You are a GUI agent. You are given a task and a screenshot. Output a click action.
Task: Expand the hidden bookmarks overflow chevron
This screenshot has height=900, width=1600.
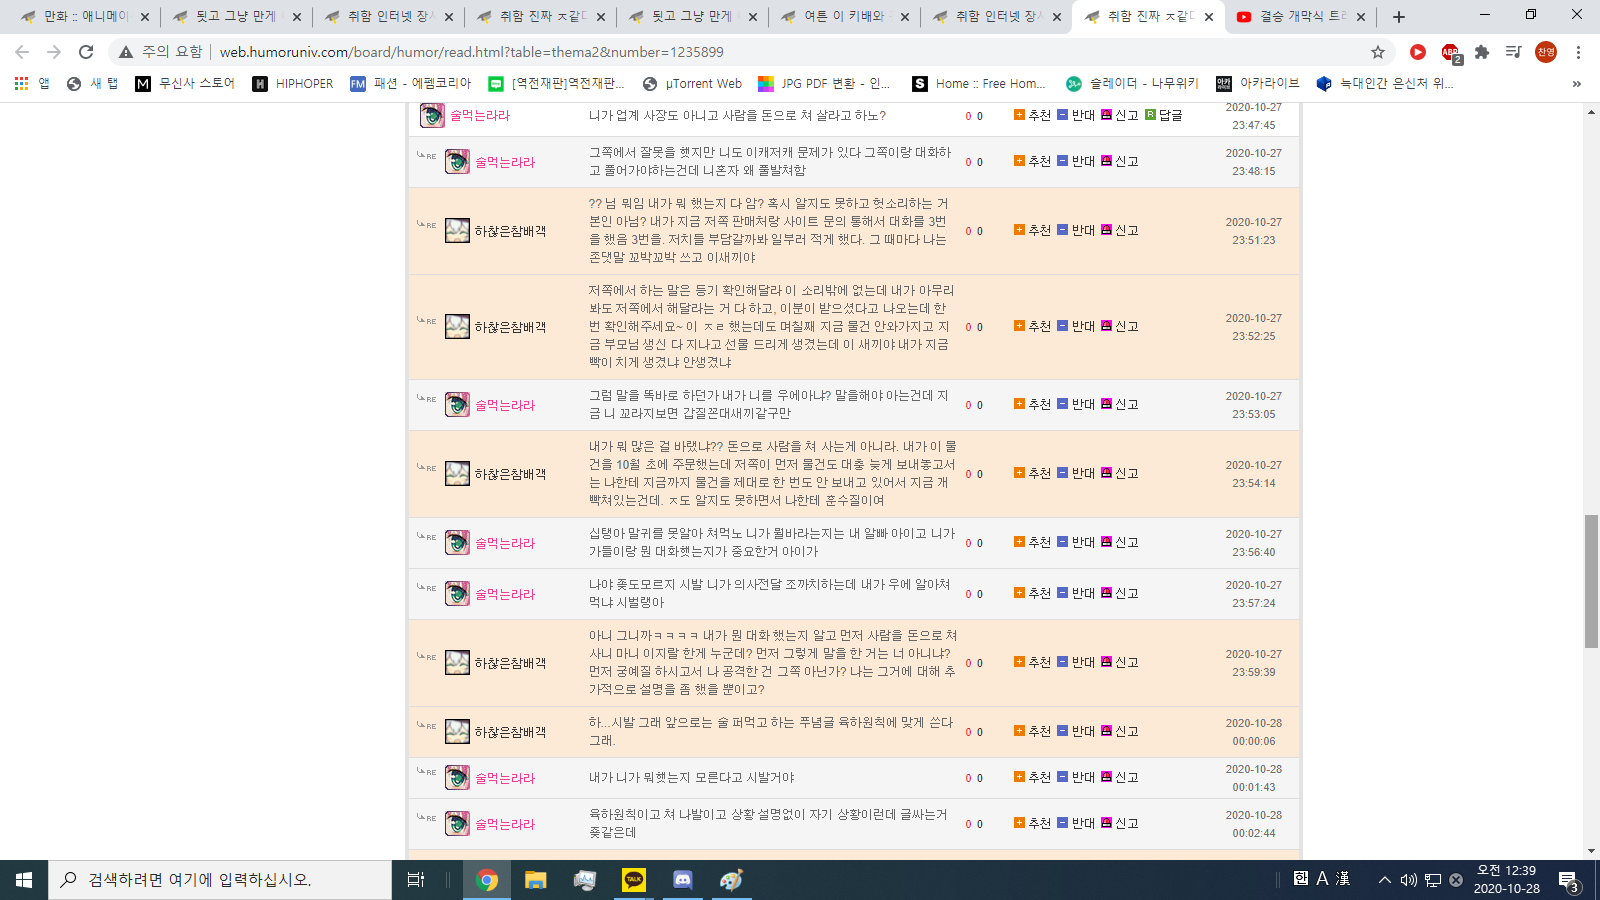tap(1577, 84)
